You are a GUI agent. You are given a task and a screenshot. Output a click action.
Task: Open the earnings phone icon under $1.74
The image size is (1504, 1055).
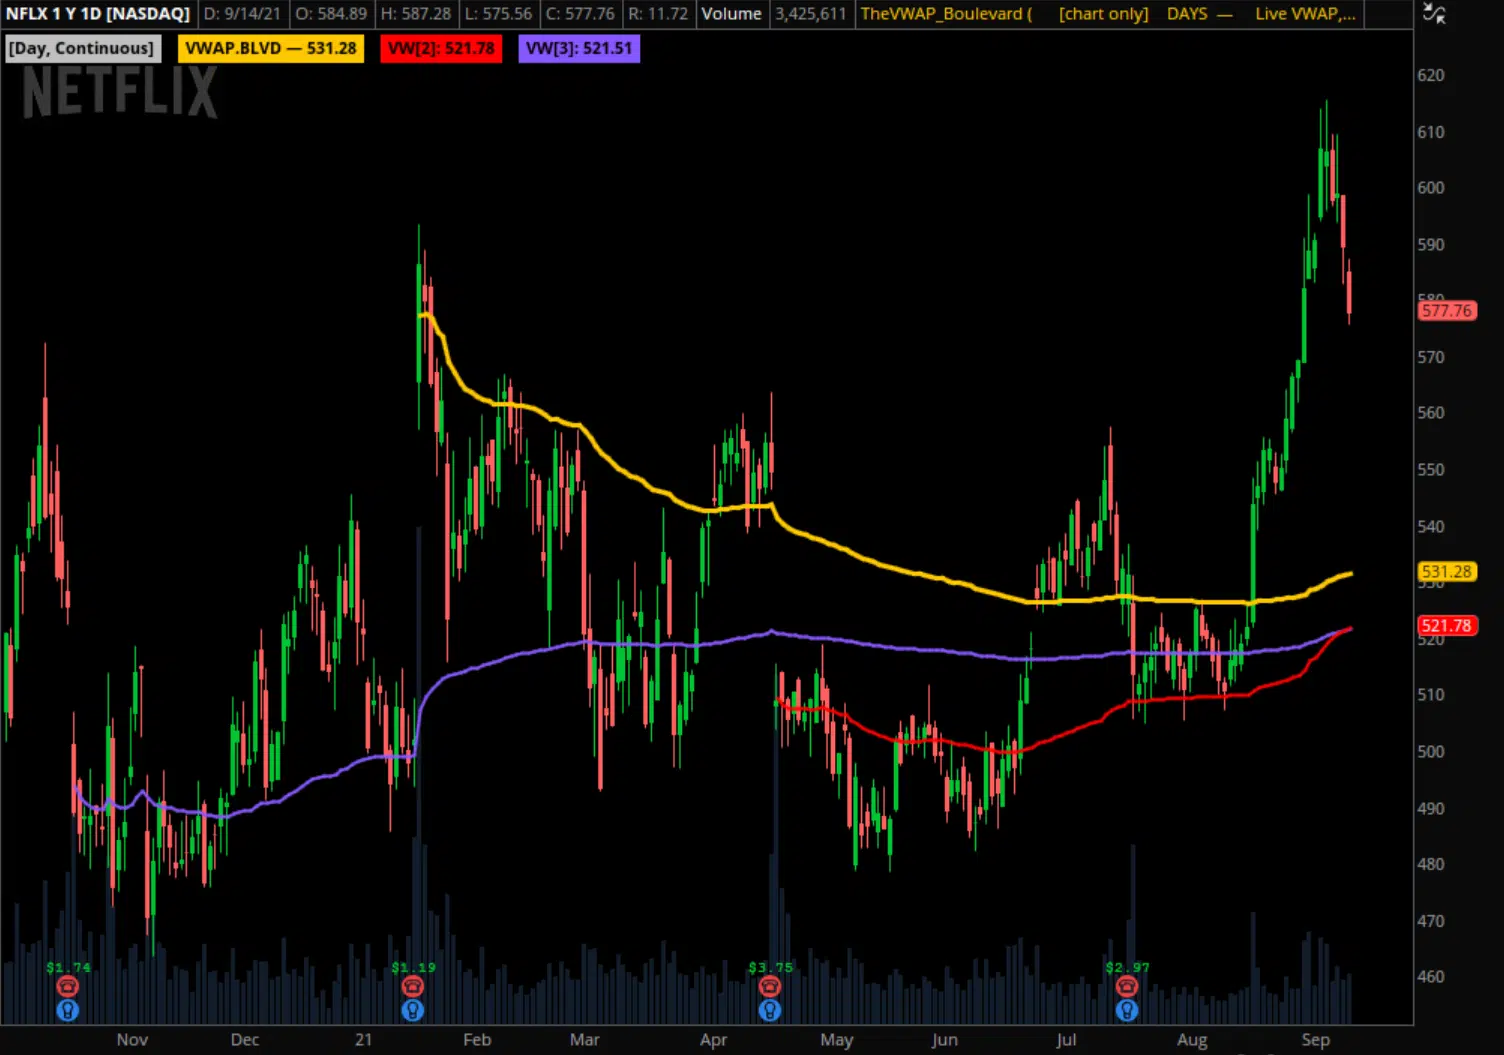pos(68,987)
